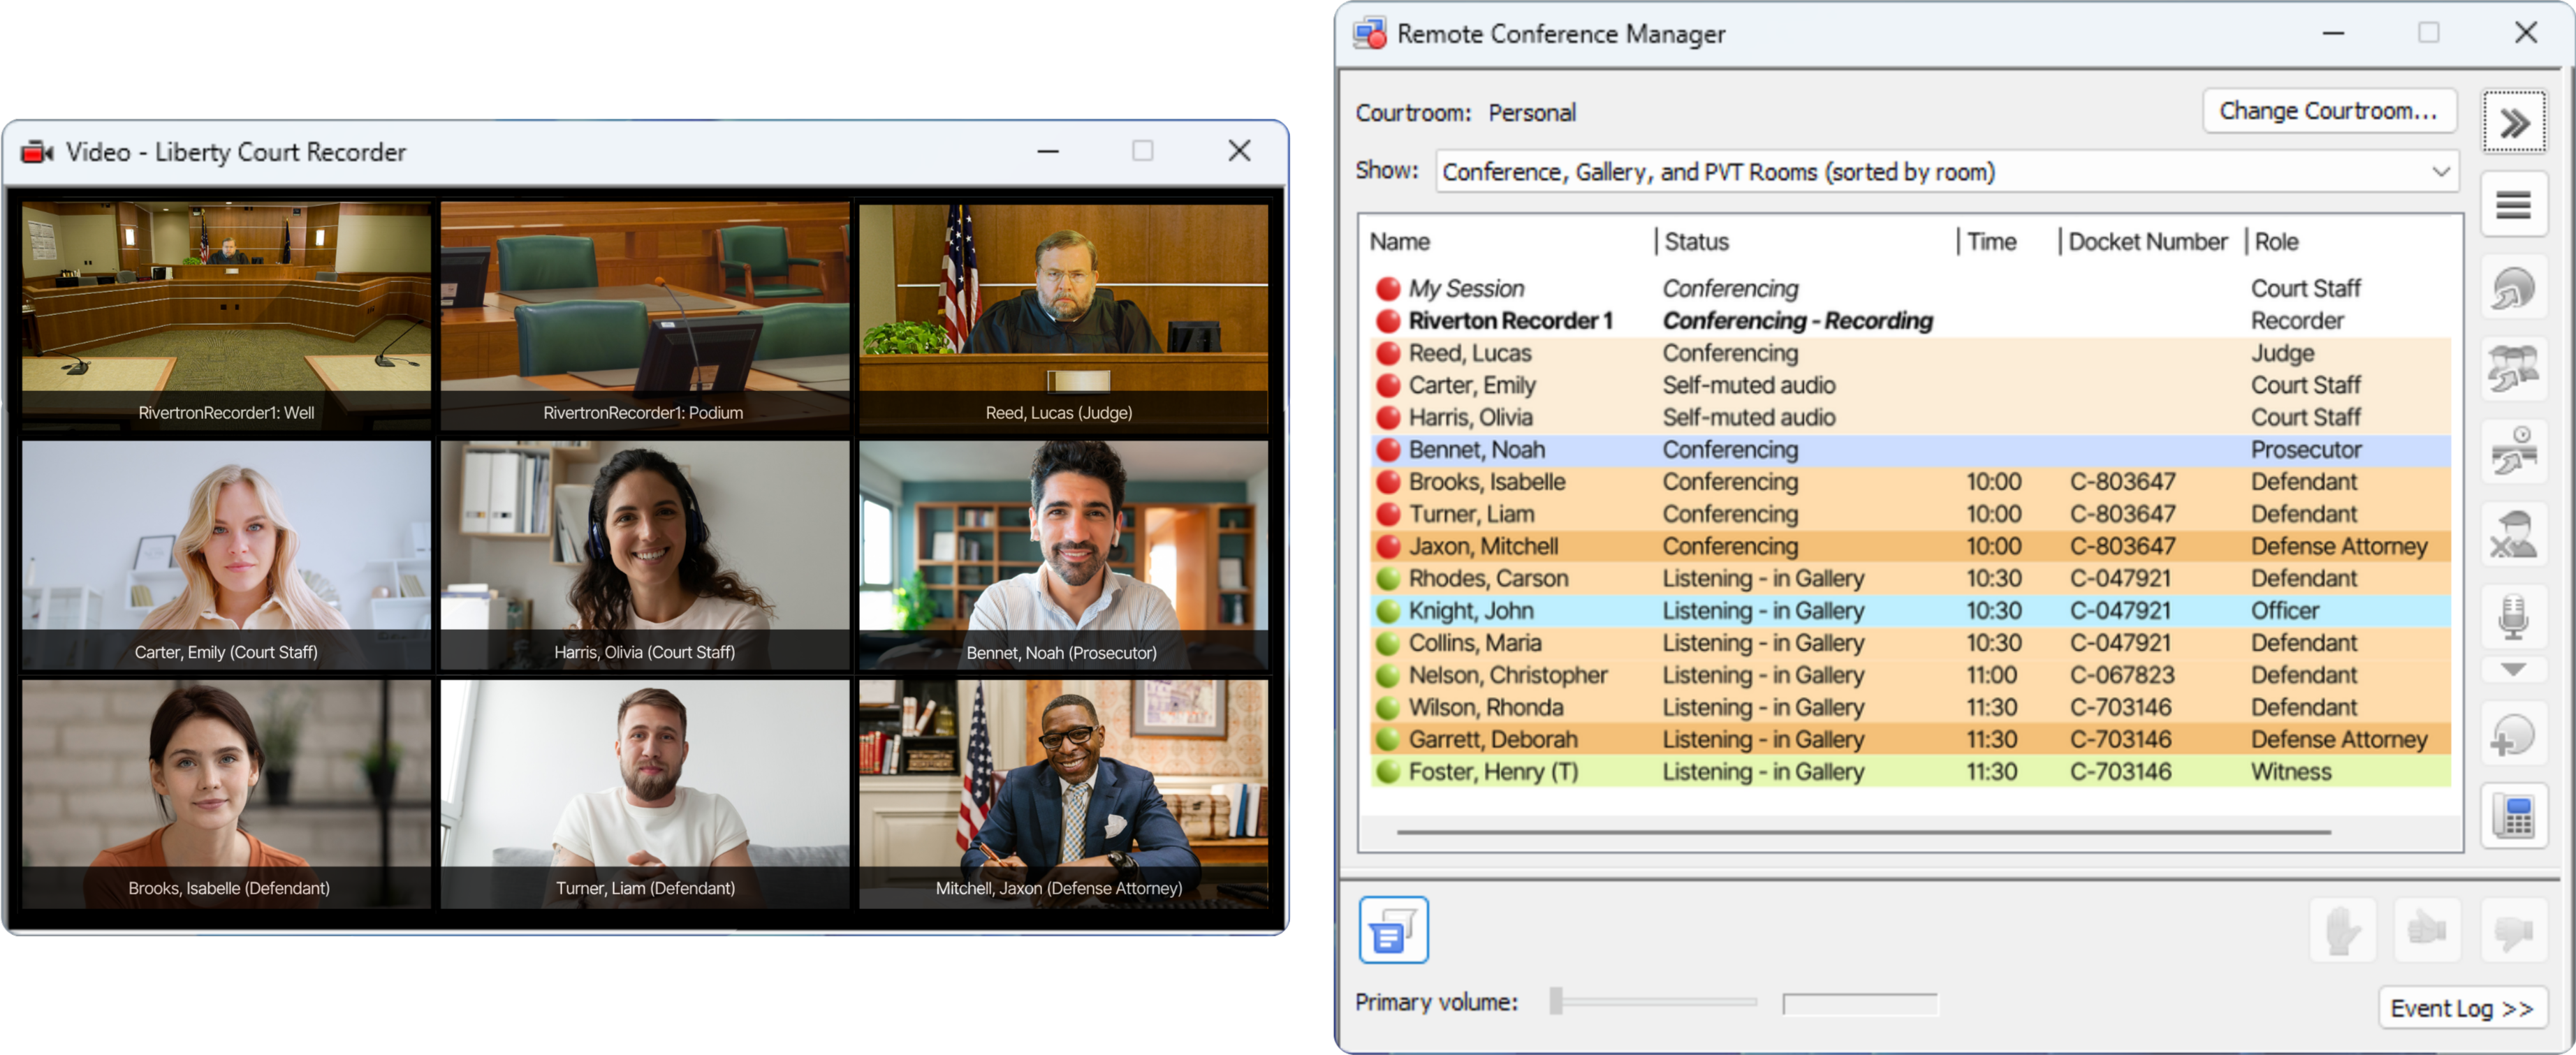The image size is (2576, 1055).
Task: Click the Conferencing - Recording status text
Action: point(1797,321)
